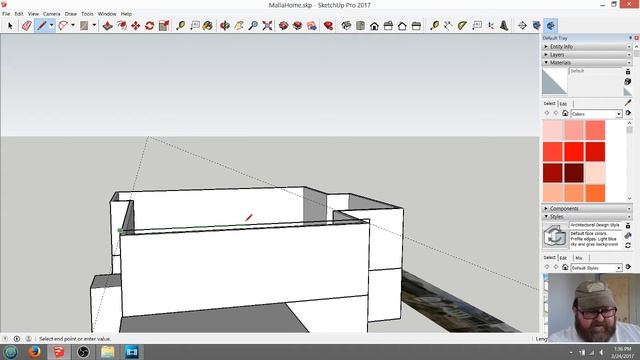Click Update Style refresh icon in Styles
640x360 pixels.
(x=628, y=245)
